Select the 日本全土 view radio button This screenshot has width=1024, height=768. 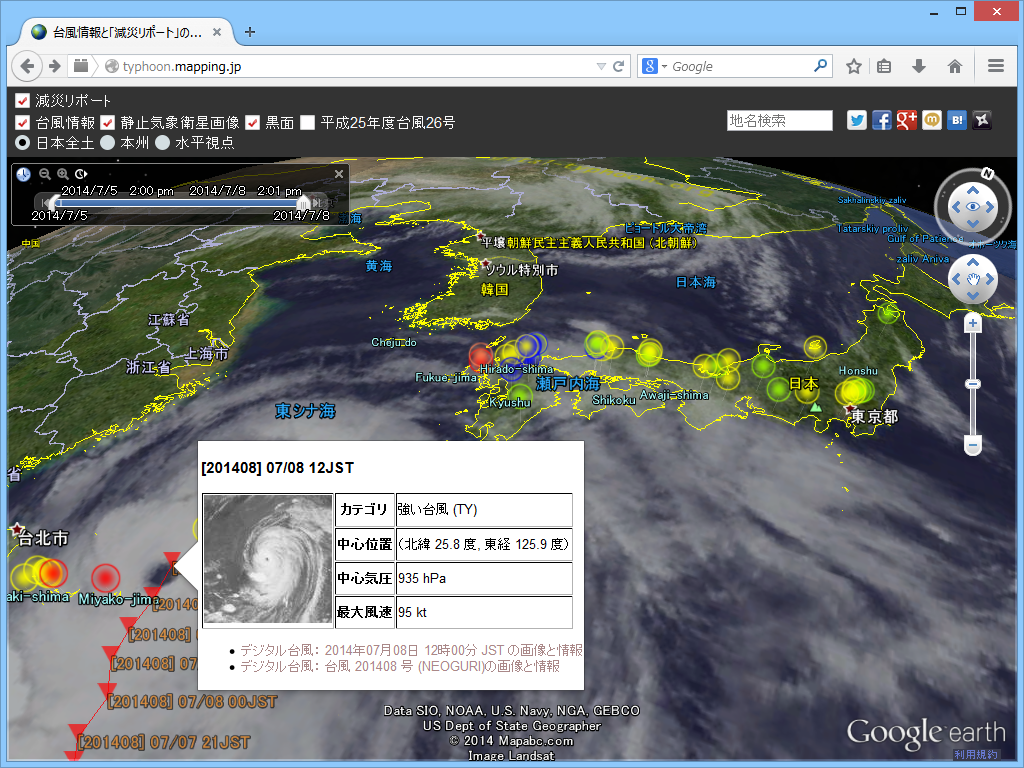22,142
